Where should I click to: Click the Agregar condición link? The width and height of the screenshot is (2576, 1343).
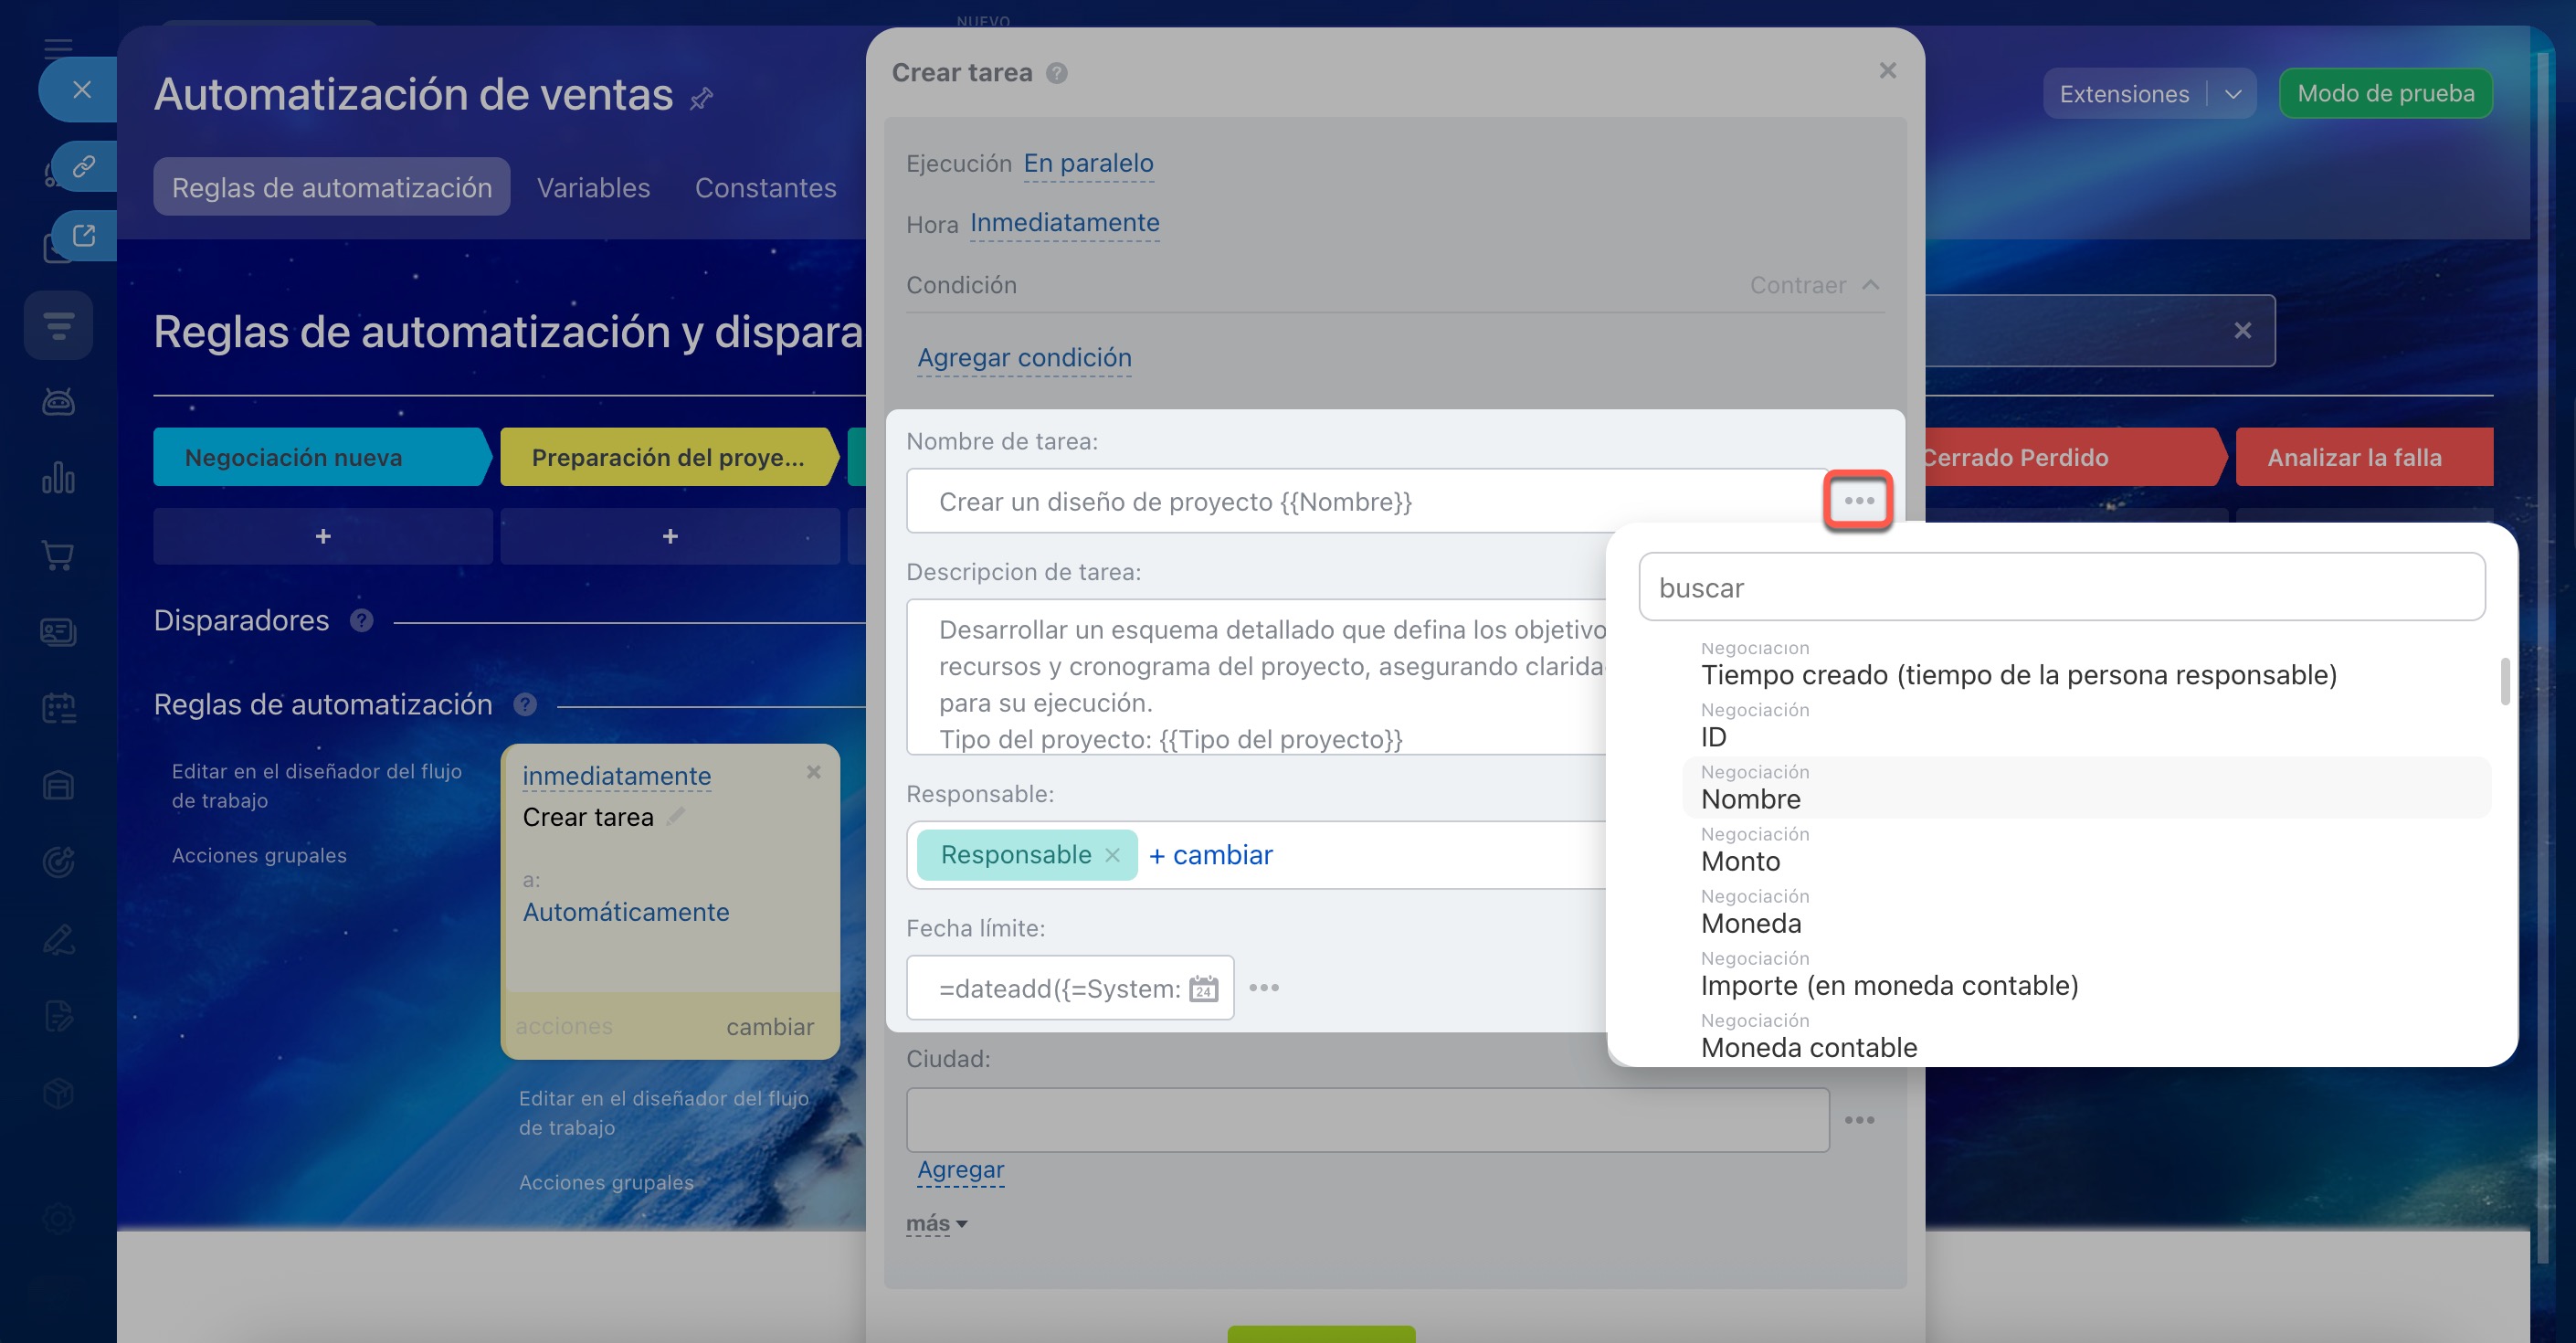[x=1024, y=358]
